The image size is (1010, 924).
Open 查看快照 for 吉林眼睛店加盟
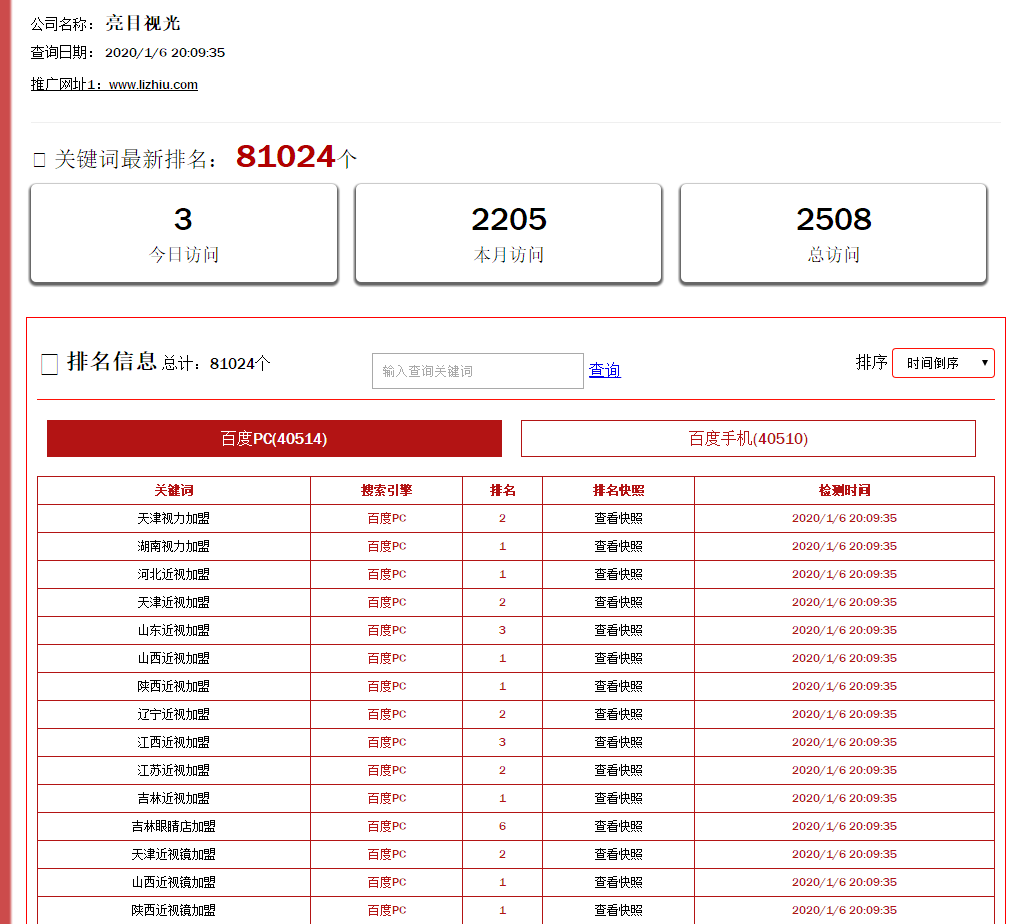[619, 826]
